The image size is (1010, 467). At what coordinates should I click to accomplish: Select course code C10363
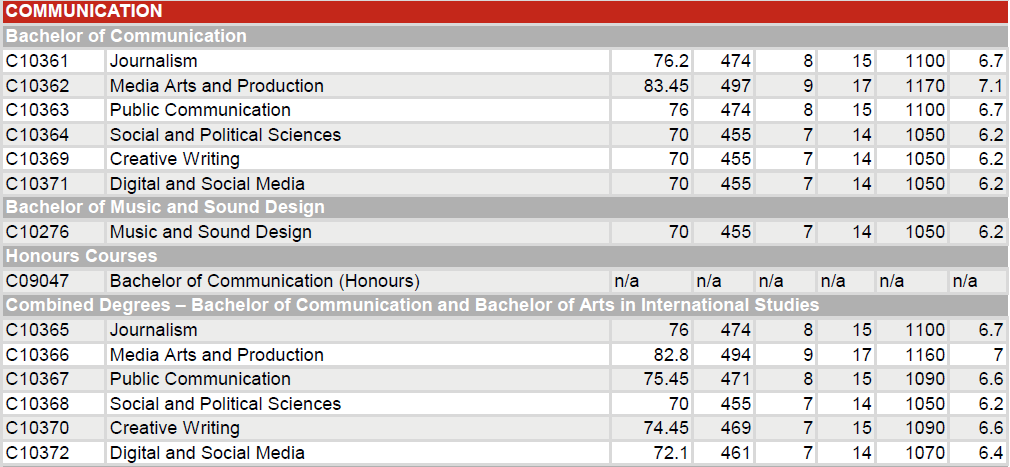pos(38,110)
